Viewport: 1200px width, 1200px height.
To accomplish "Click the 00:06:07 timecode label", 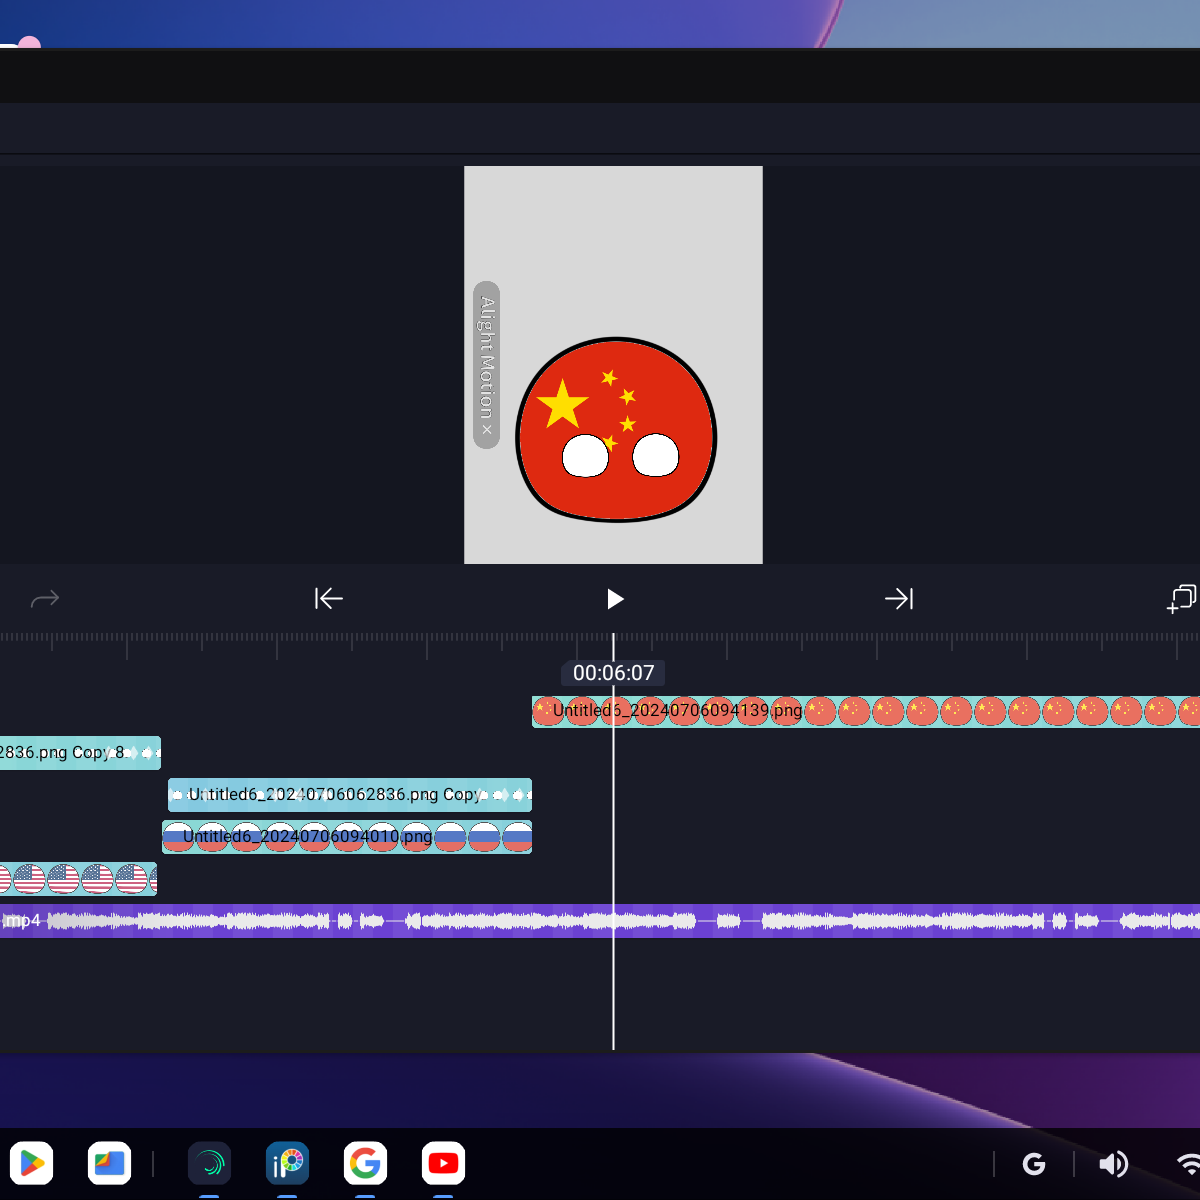I will [613, 673].
